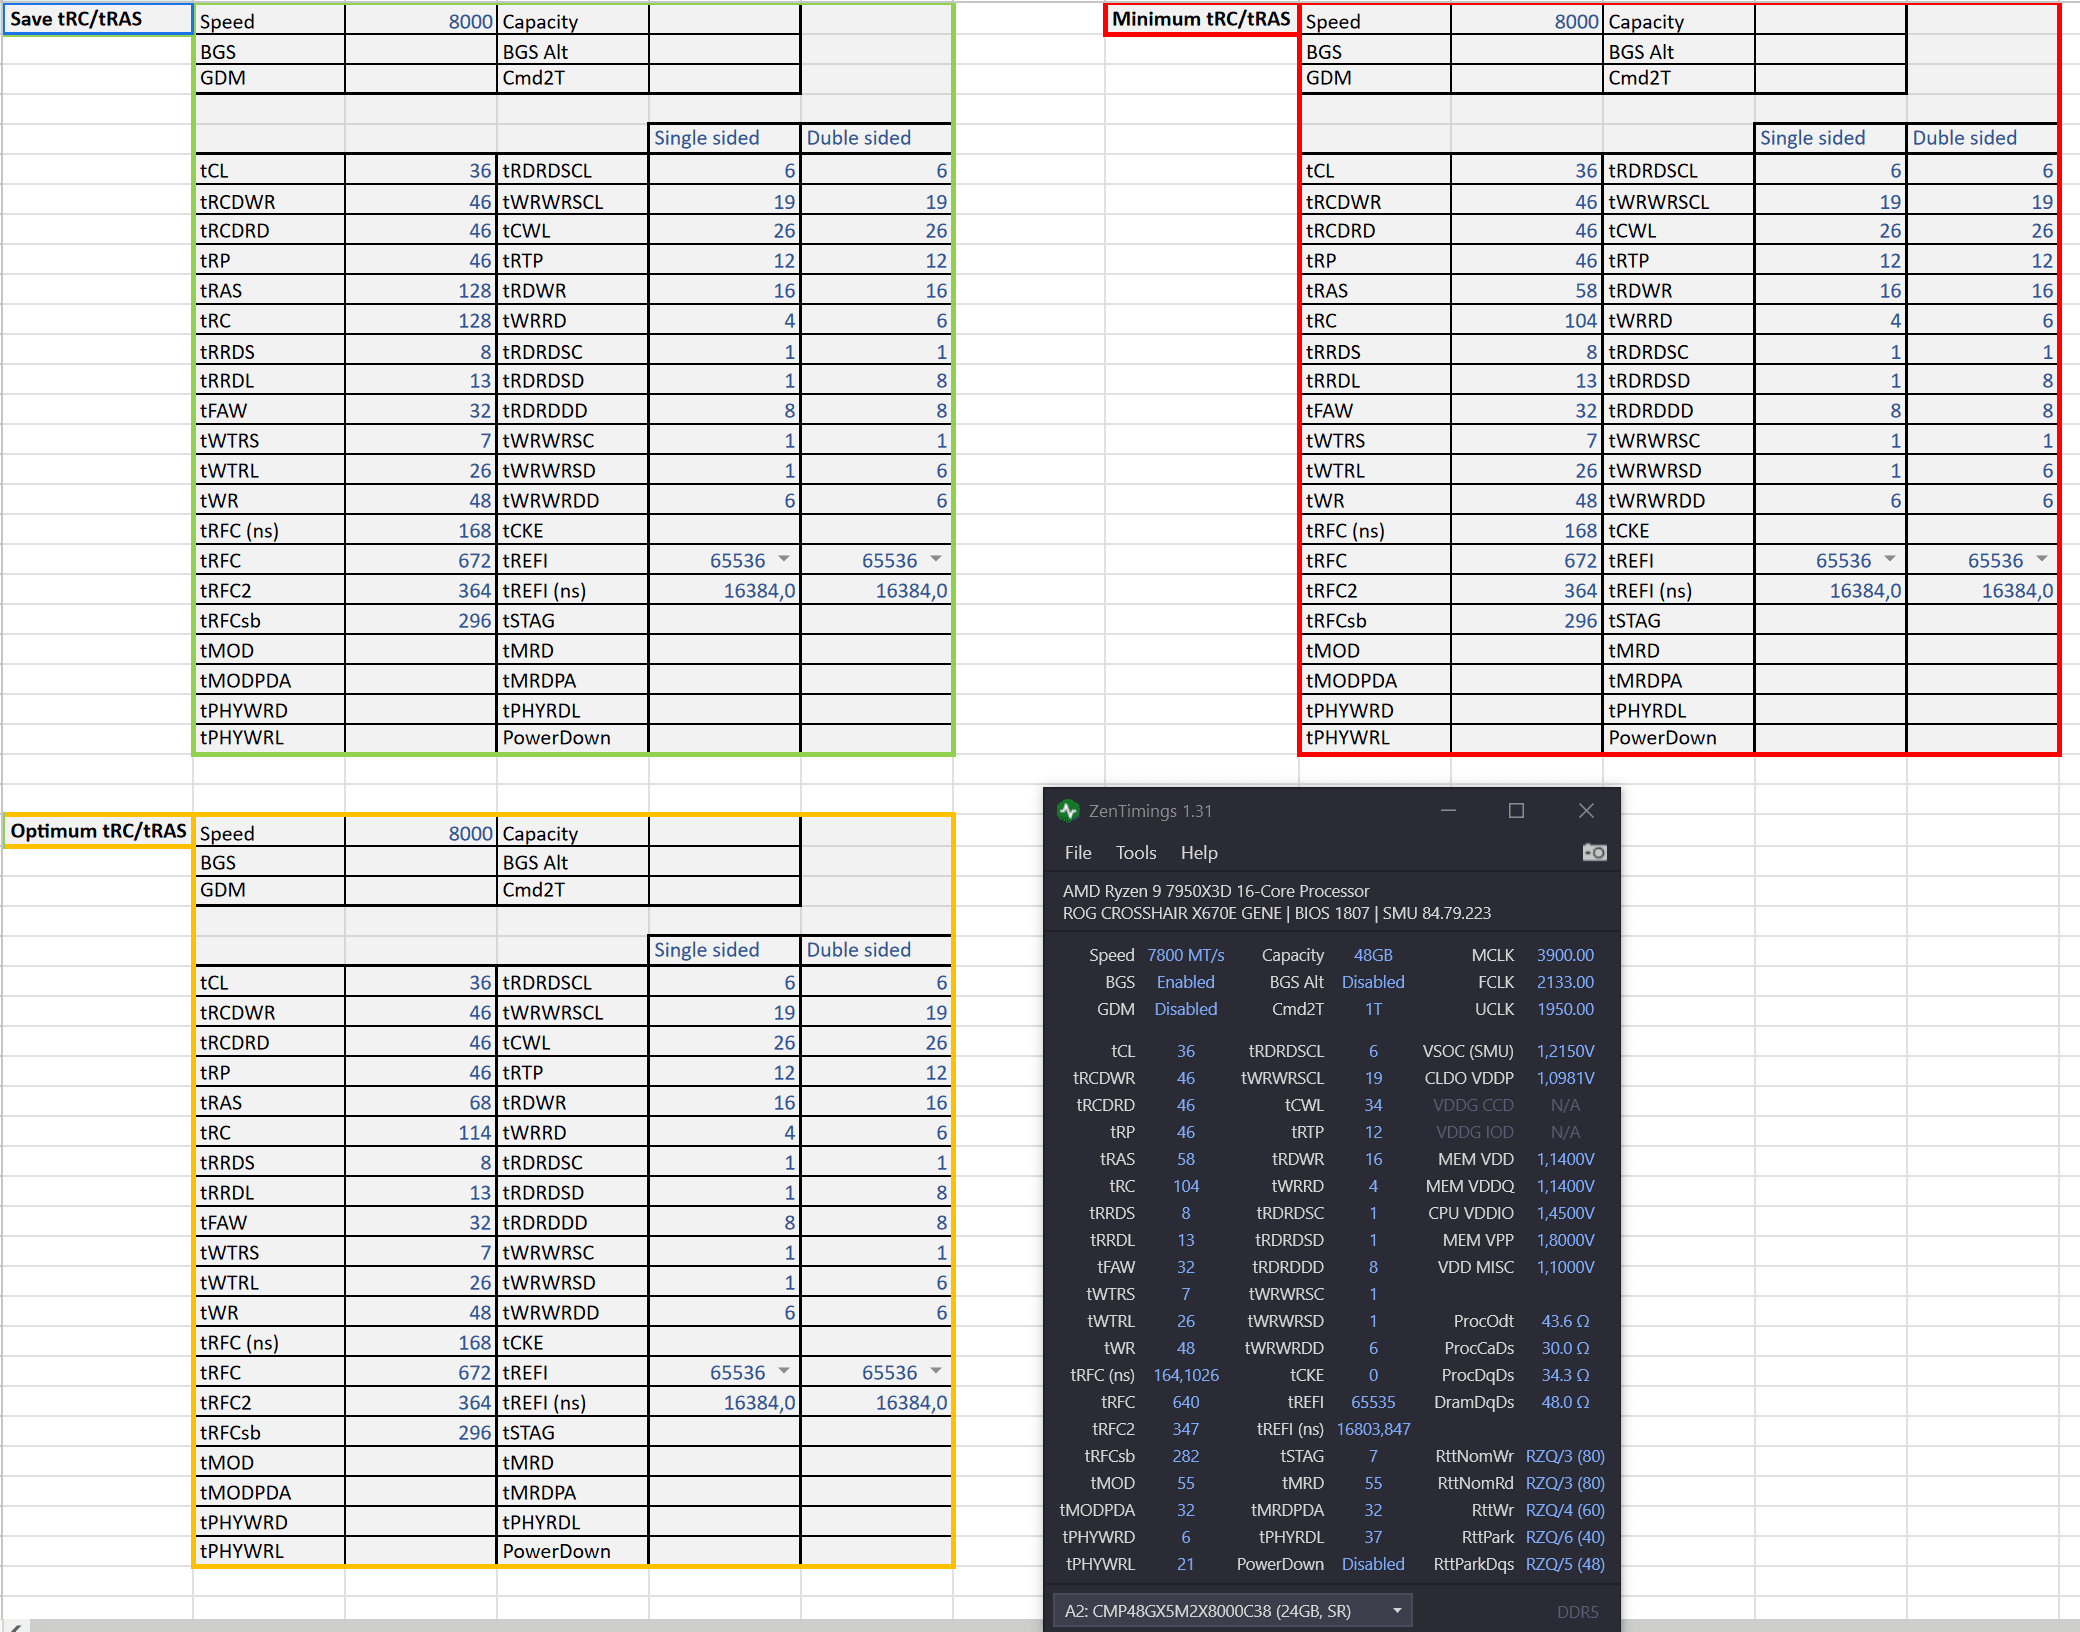
Task: Minimize the ZenTimings window
Action: [1448, 811]
